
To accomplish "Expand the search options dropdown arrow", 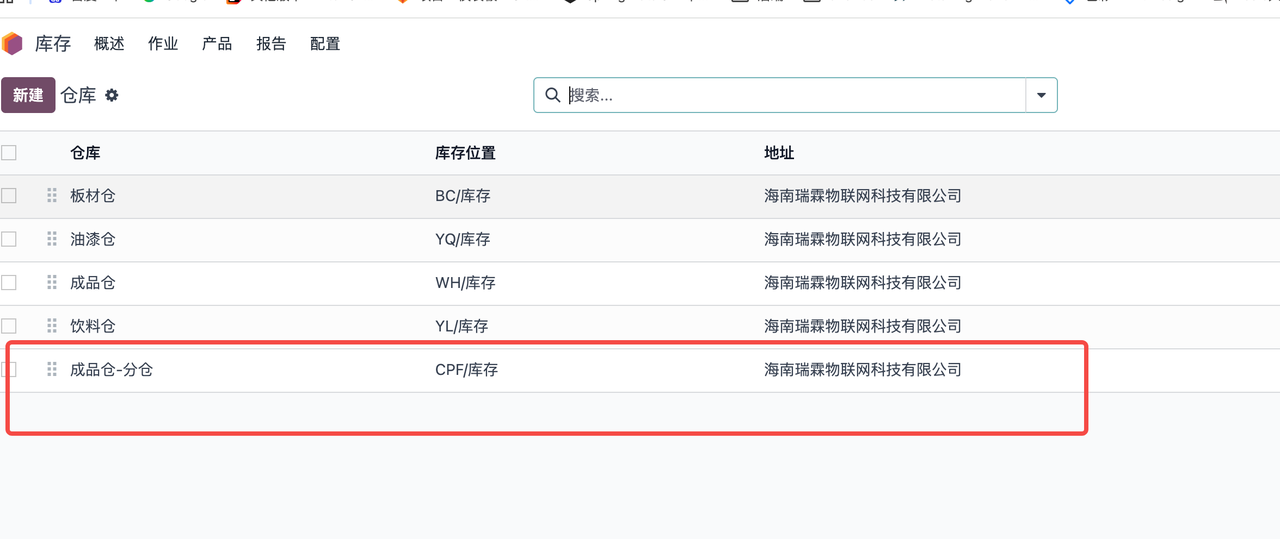I will pos(1041,95).
